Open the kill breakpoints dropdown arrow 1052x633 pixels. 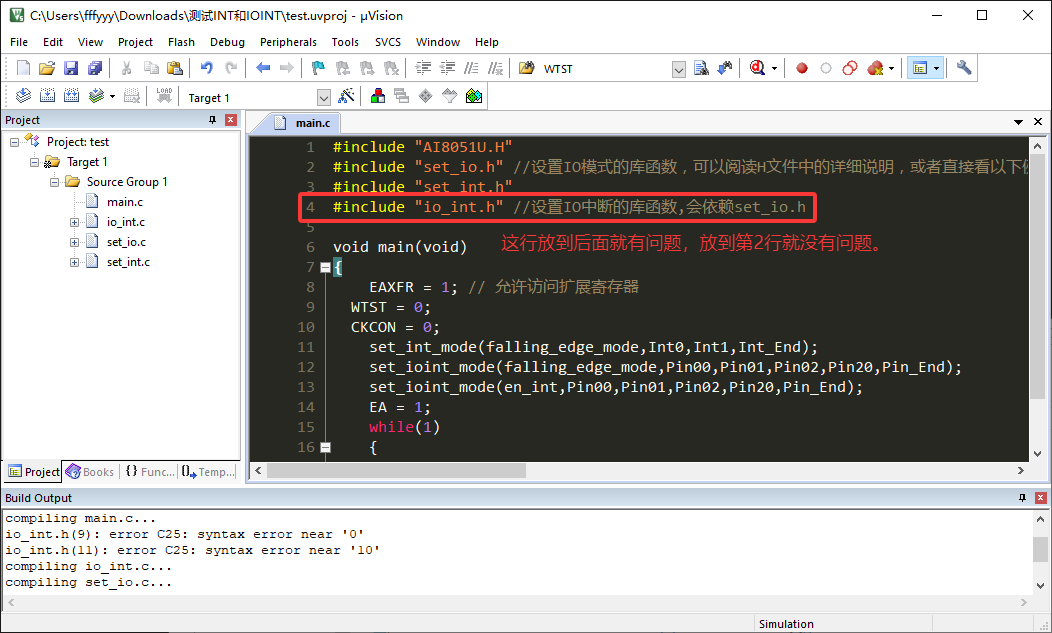[891, 68]
